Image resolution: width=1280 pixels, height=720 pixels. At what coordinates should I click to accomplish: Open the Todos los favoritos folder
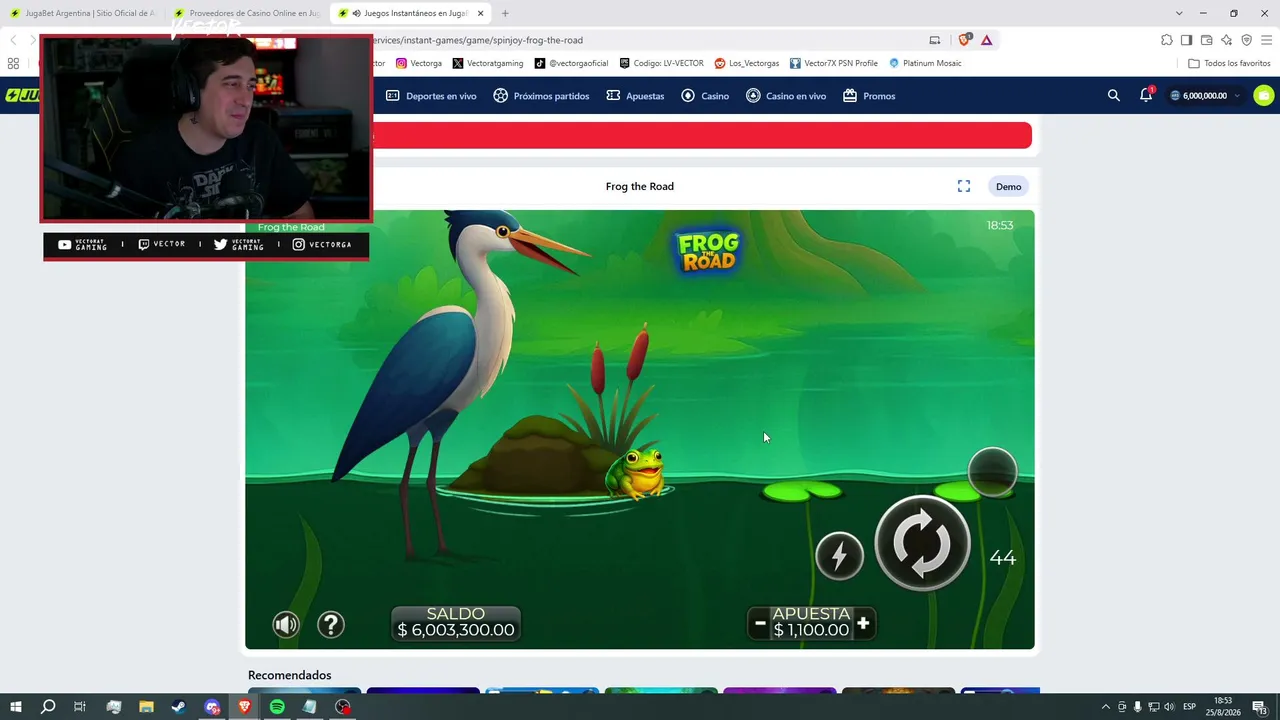[x=1229, y=63]
